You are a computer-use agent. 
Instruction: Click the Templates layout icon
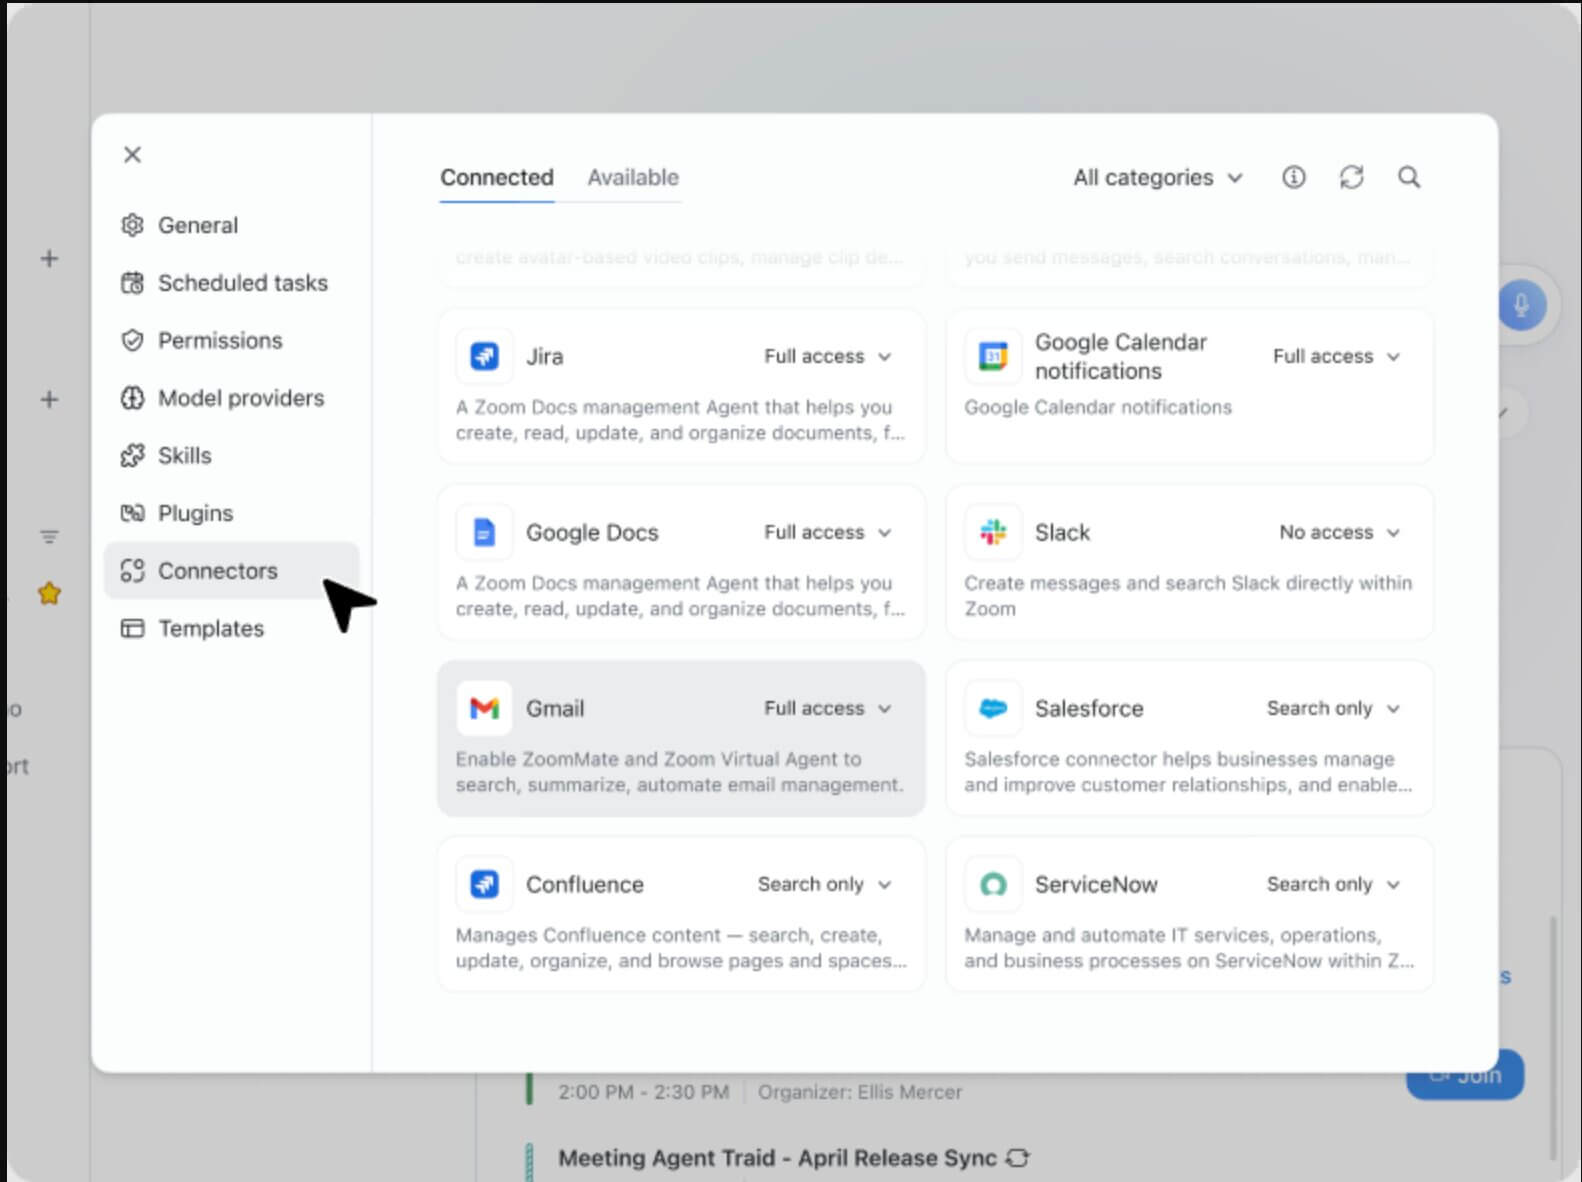pos(132,628)
